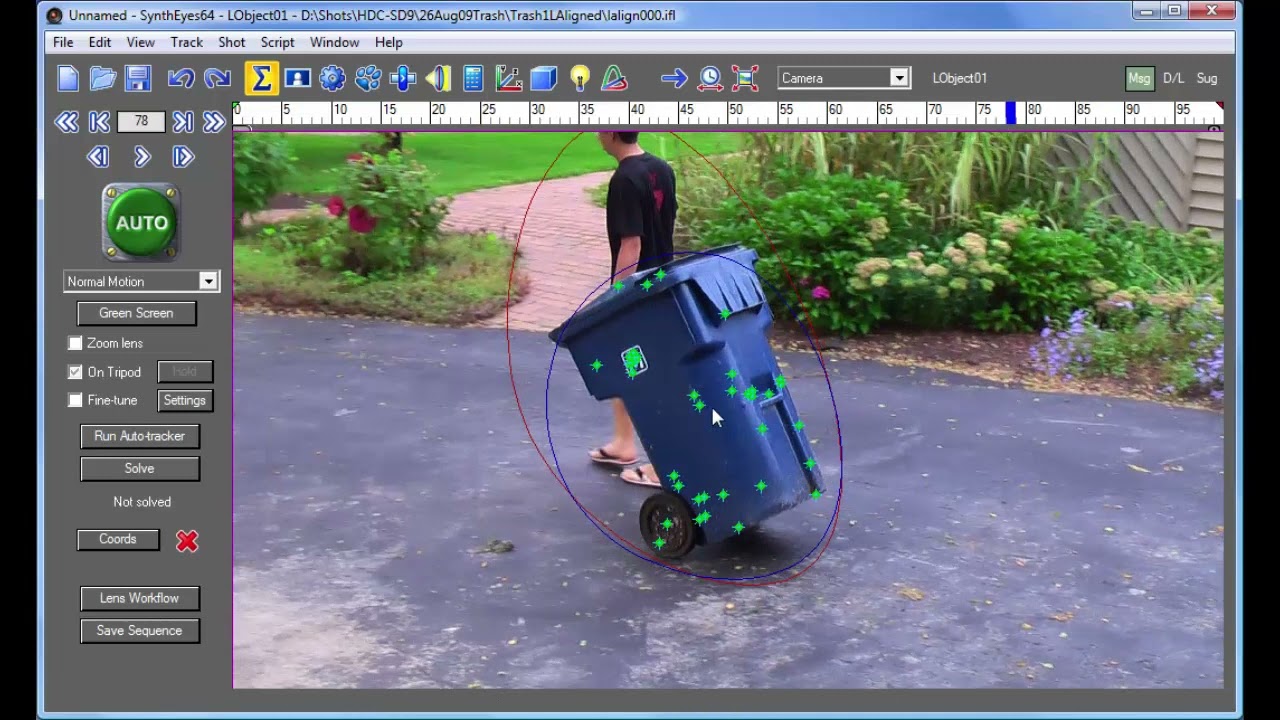Screen dimensions: 1280x720
Task: Open the solver calculator icon
Action: [x=473, y=78]
